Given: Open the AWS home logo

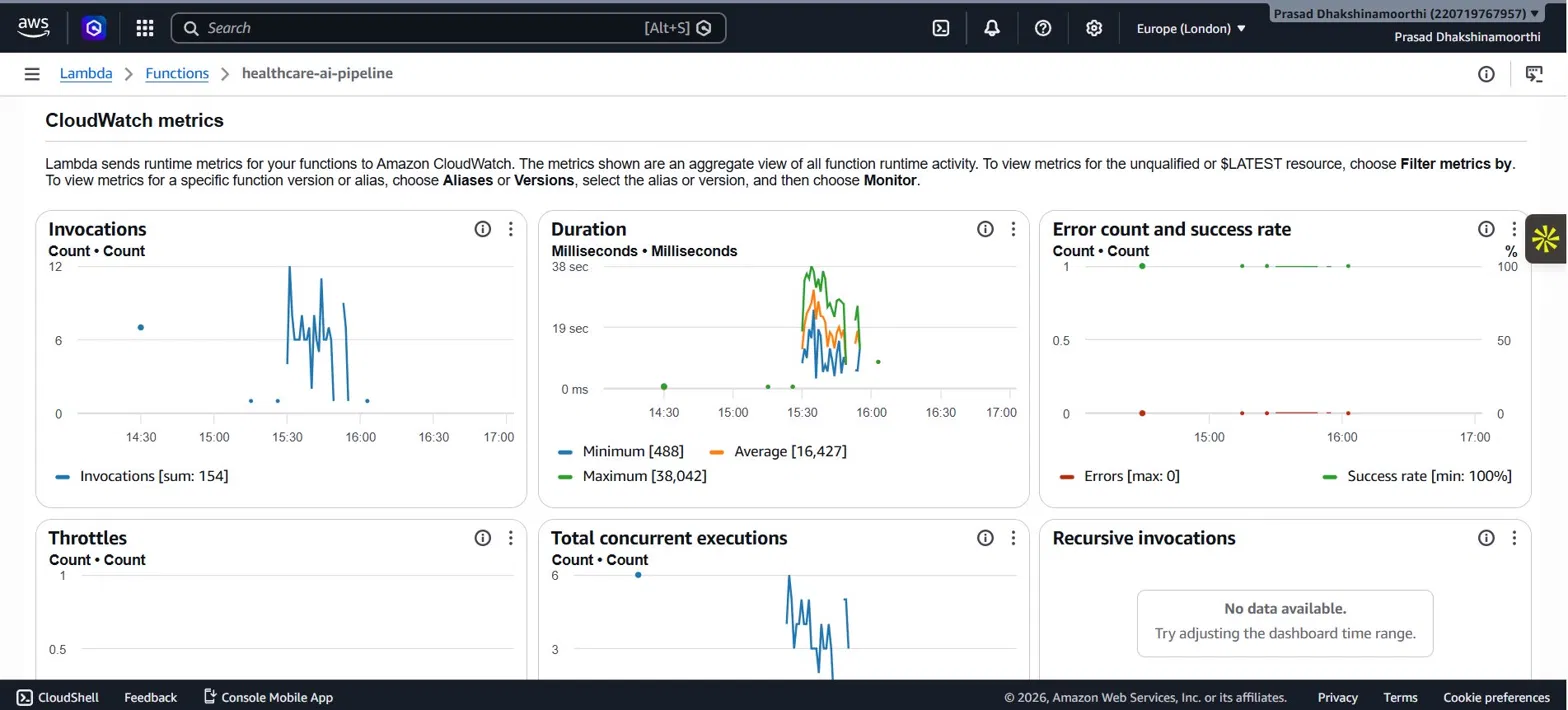Looking at the screenshot, I should pos(33,28).
